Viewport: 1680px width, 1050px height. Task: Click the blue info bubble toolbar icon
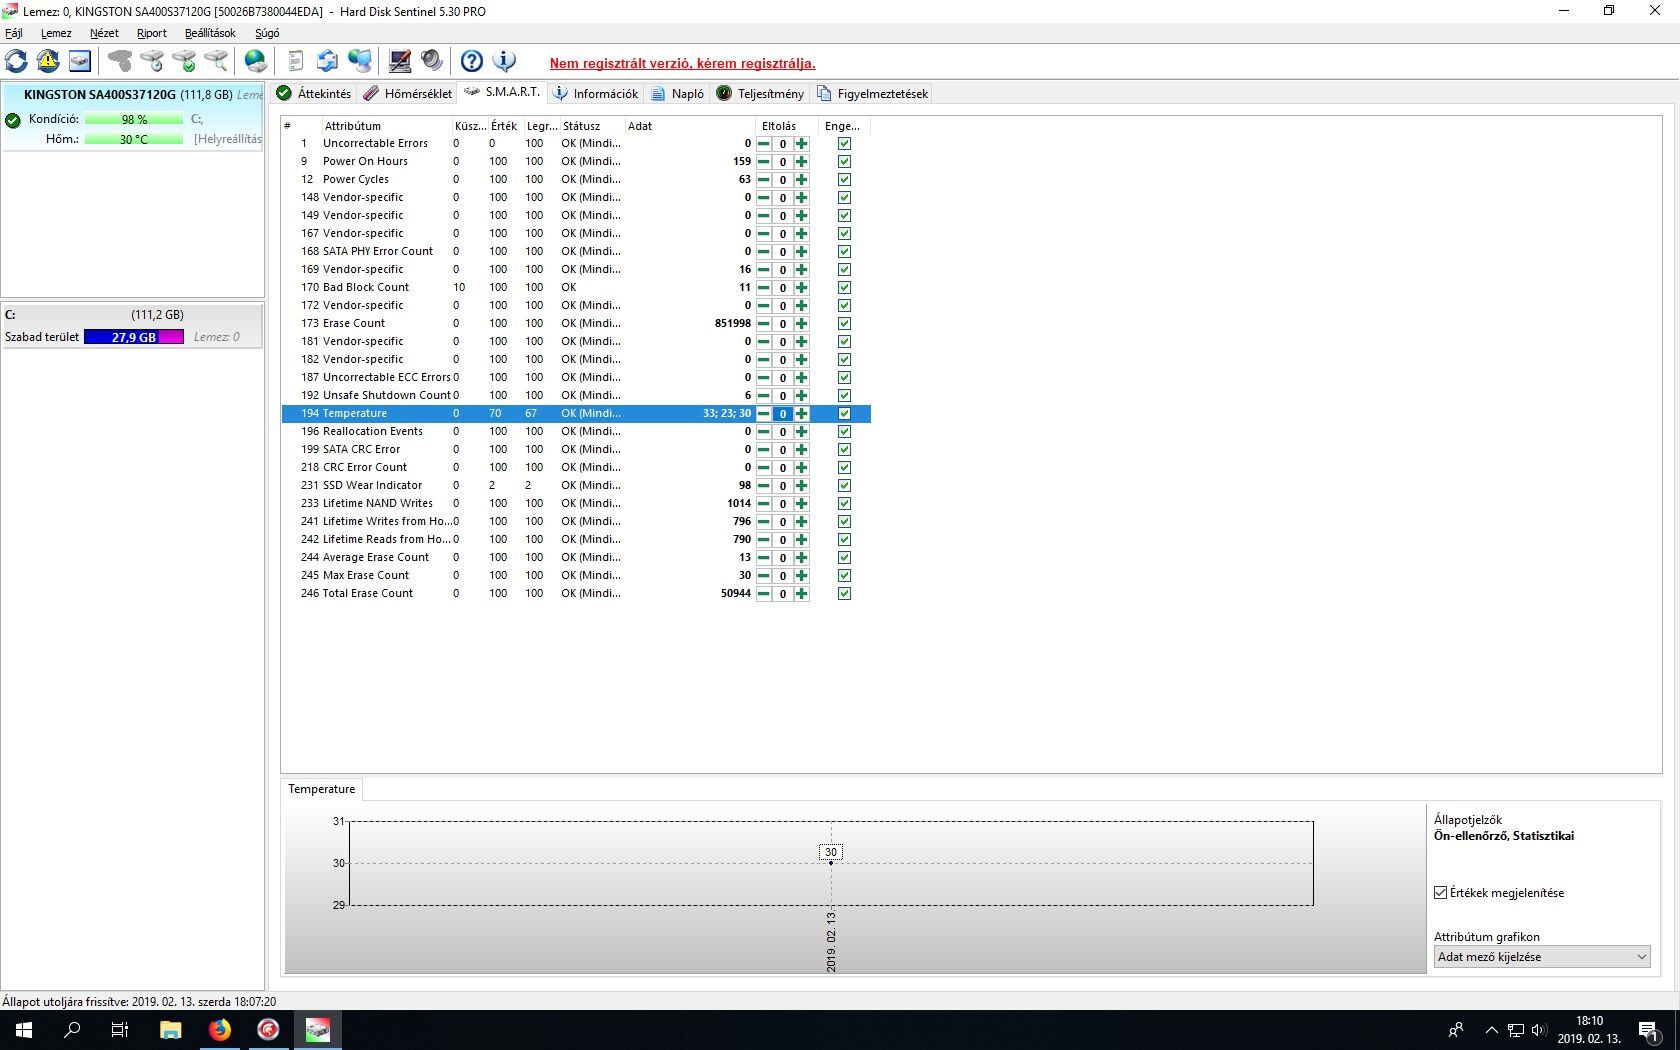504,61
